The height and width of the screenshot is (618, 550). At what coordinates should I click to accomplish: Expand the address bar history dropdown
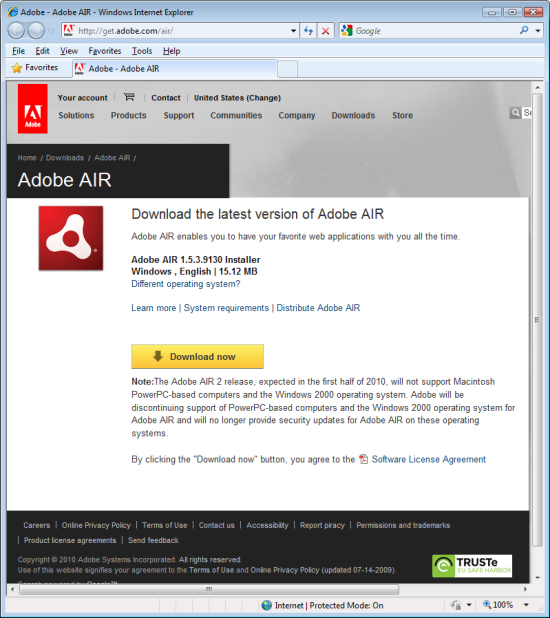coord(293,31)
